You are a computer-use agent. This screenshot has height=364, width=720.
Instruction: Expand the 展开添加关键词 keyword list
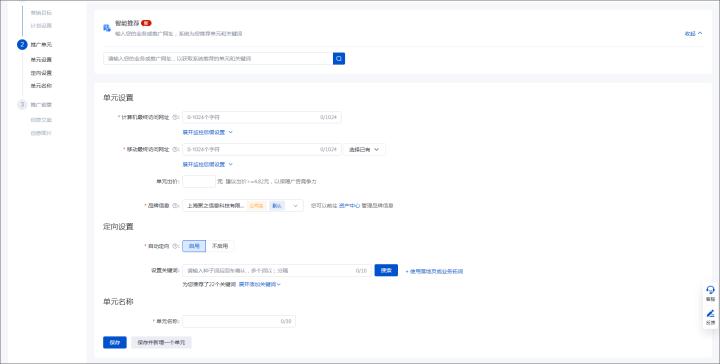coord(259,285)
